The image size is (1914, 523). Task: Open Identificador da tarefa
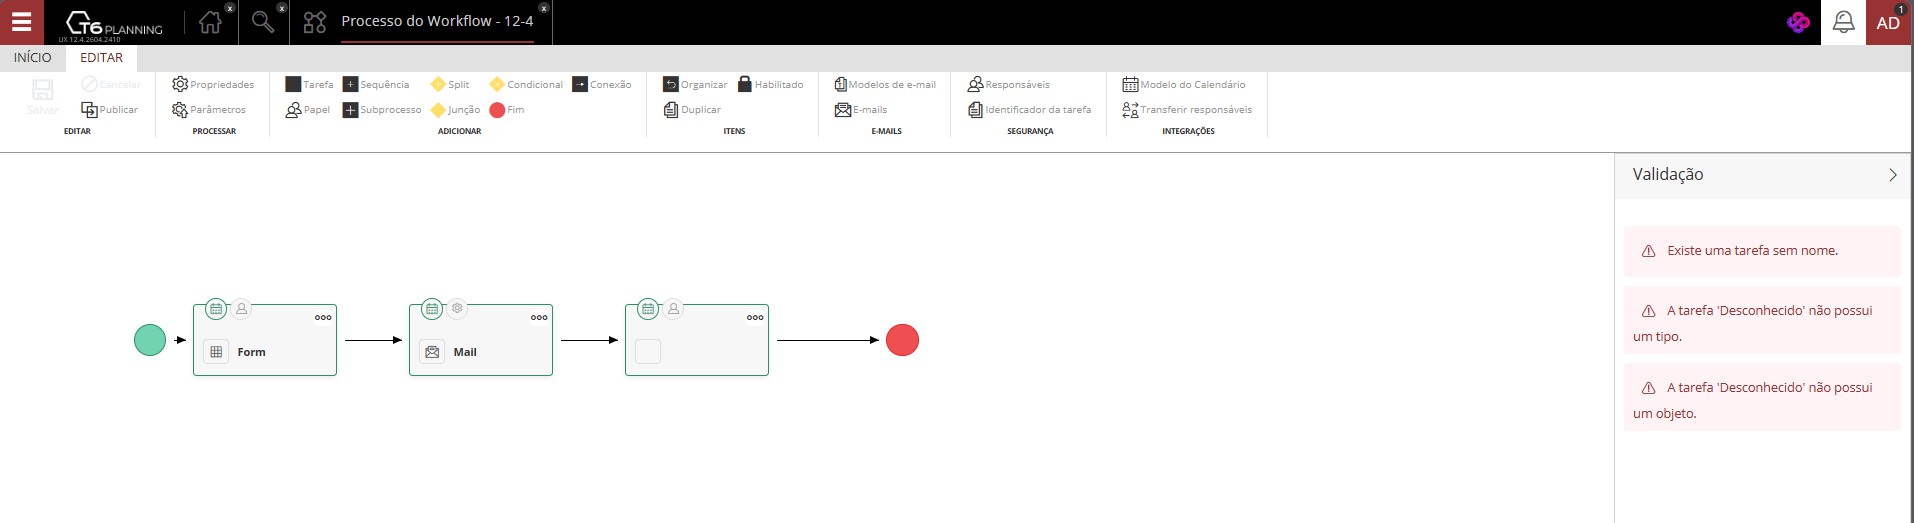coord(1030,110)
